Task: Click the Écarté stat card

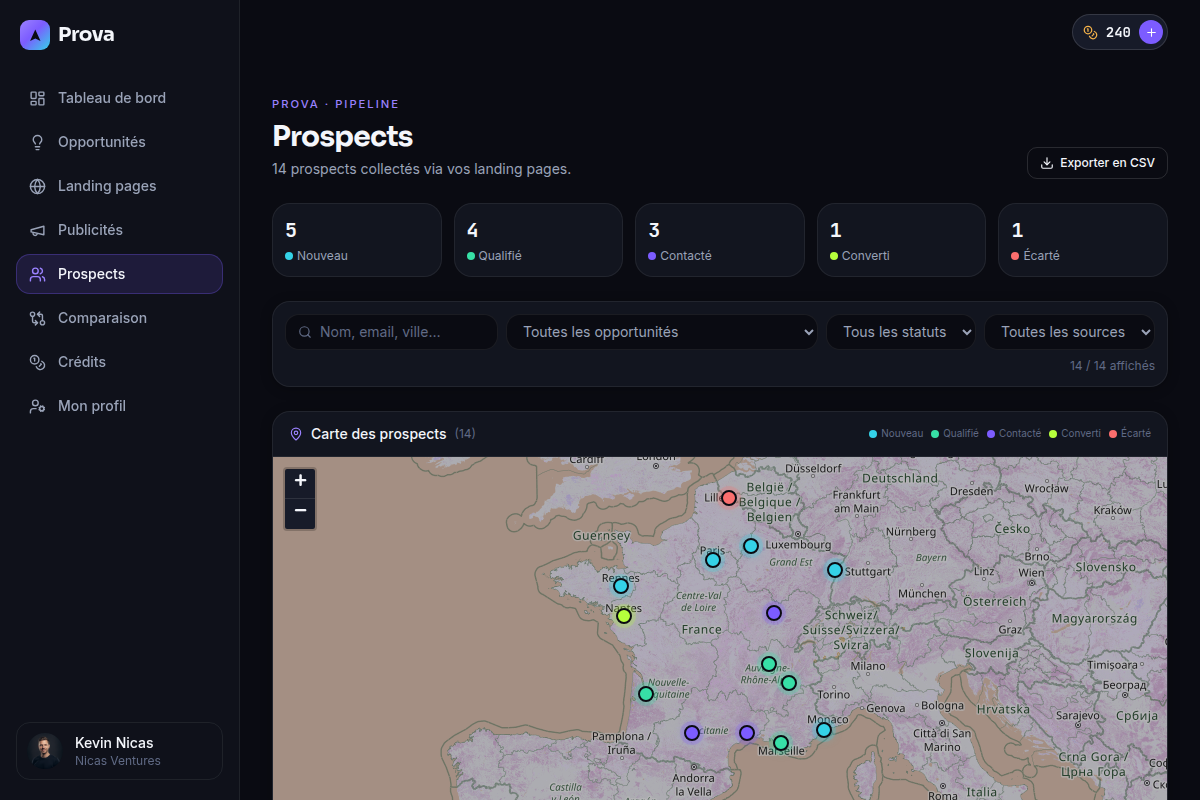Action: 1083,240
